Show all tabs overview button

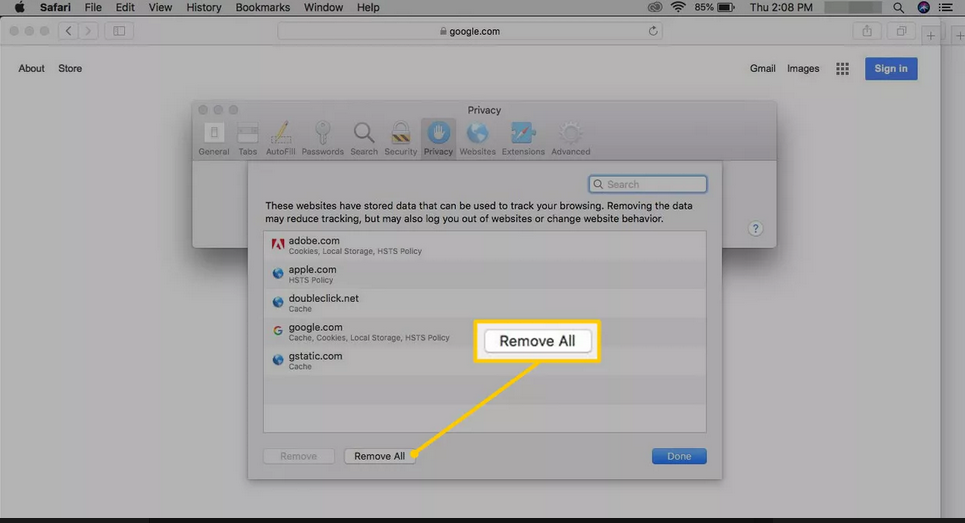click(x=901, y=31)
